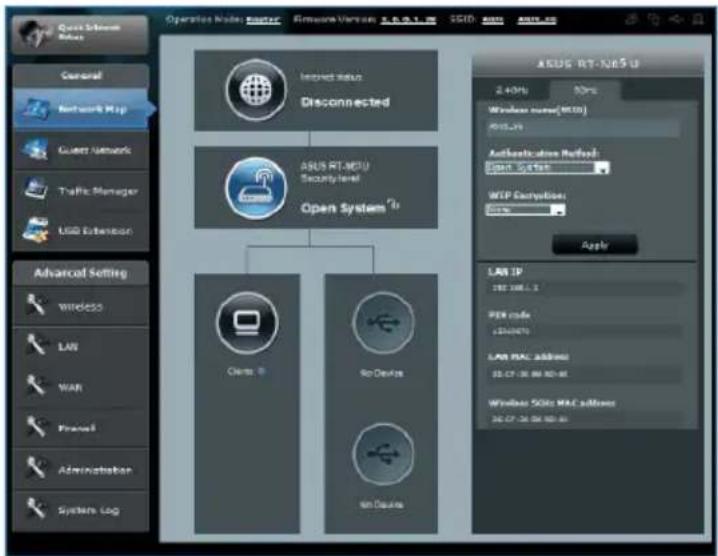Screen dimensions: 718x556
Task: Click the LAN wrench icon
Action: coord(36,345)
